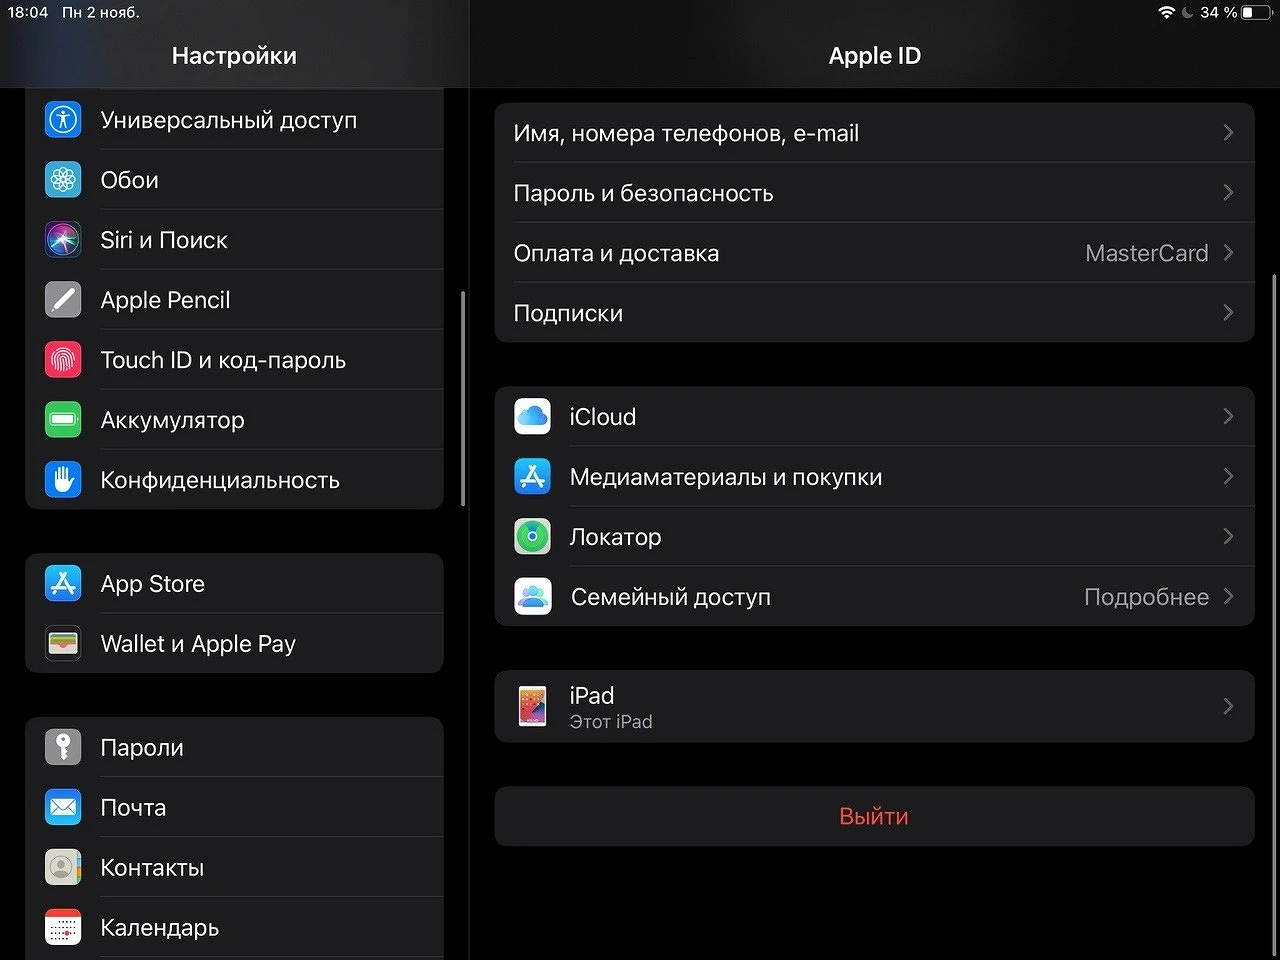The height and width of the screenshot is (960, 1280).
Task: Tap the Подробнее link for family sharing
Action: [x=1146, y=597]
